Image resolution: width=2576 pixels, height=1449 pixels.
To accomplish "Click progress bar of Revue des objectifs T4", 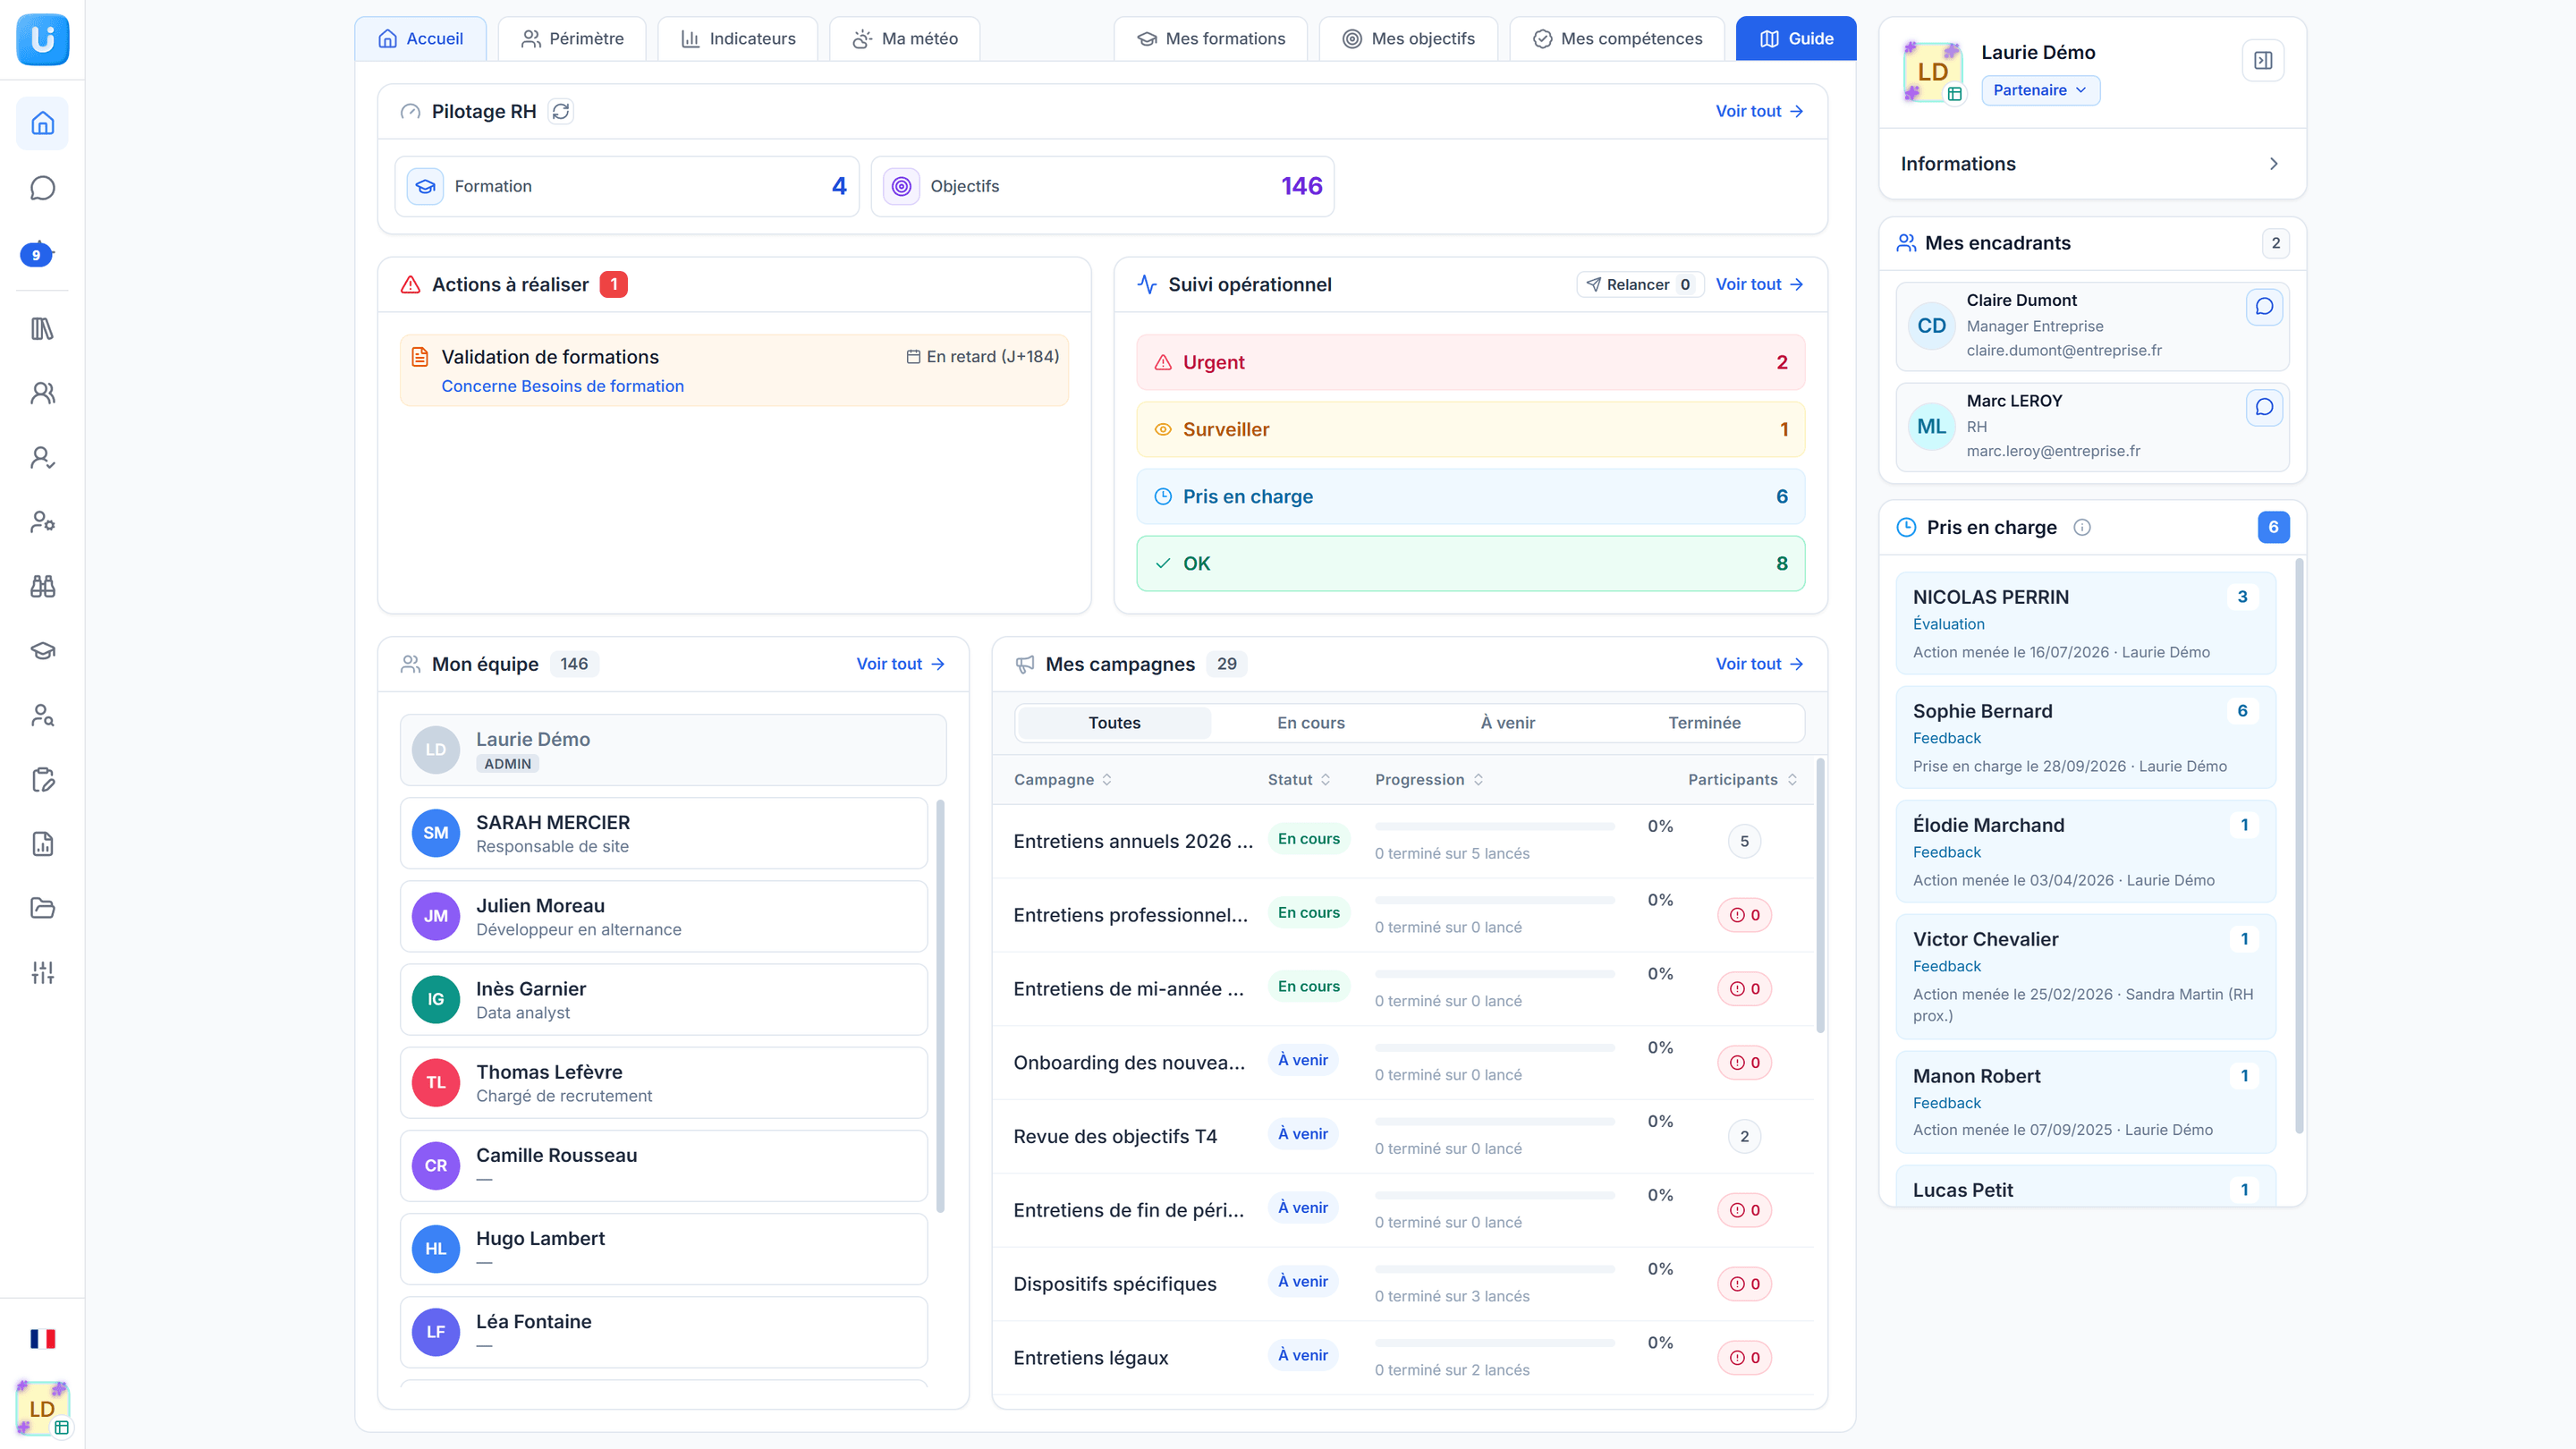I will point(1495,1122).
